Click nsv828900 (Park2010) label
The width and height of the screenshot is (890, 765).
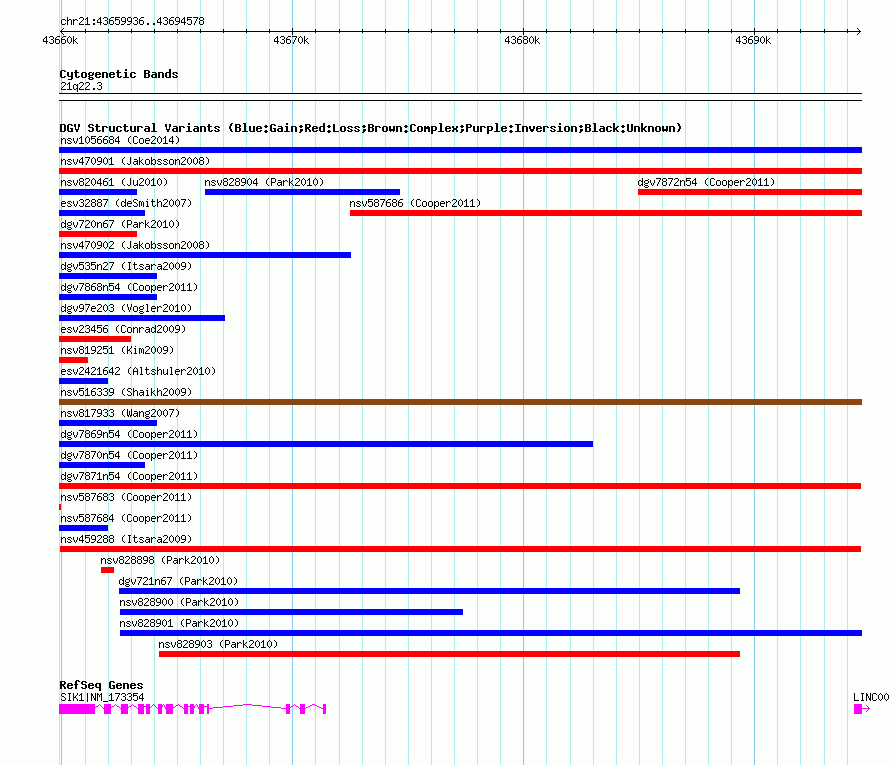pyautogui.click(x=179, y=602)
